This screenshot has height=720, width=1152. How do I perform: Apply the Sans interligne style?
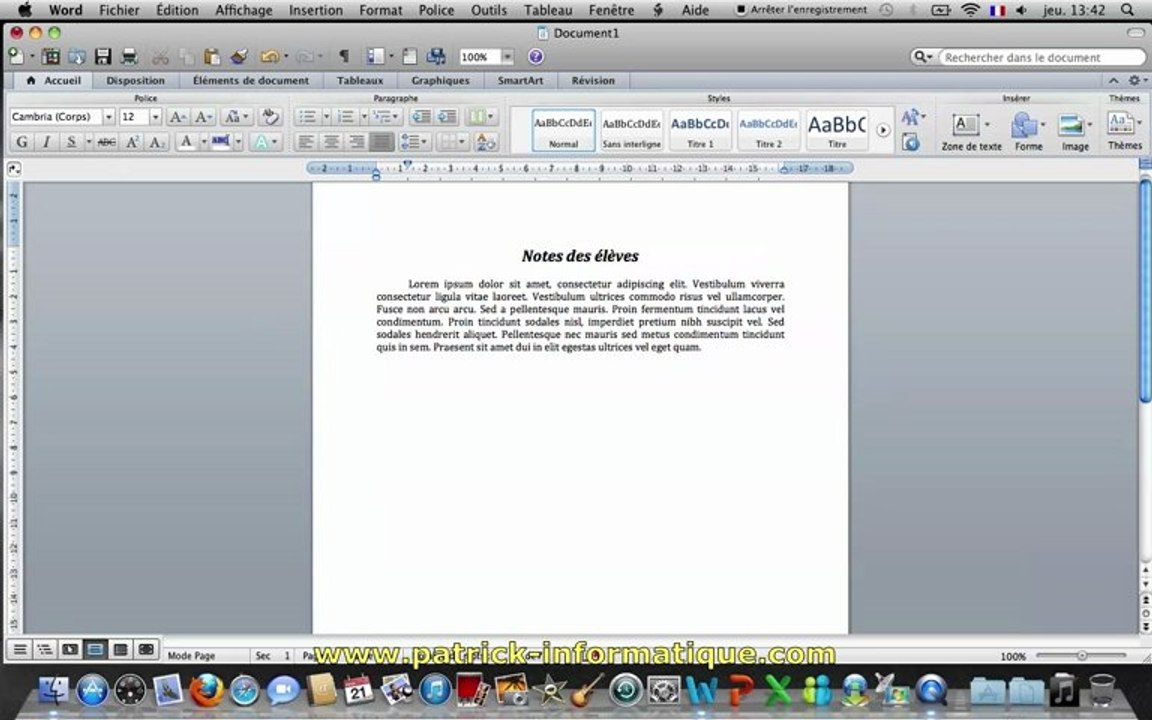click(632, 131)
